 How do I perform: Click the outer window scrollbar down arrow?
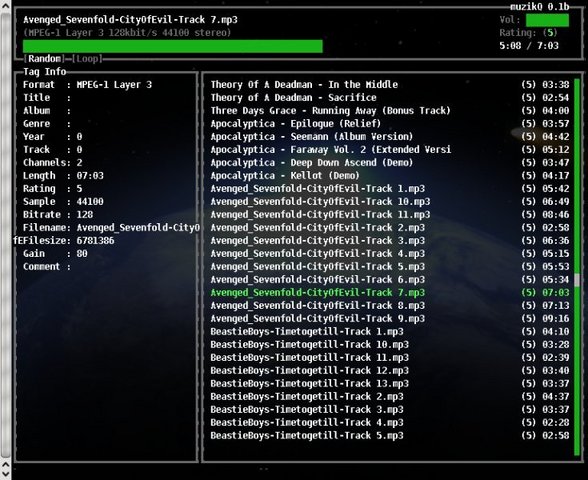pyautogui.click(x=6, y=474)
